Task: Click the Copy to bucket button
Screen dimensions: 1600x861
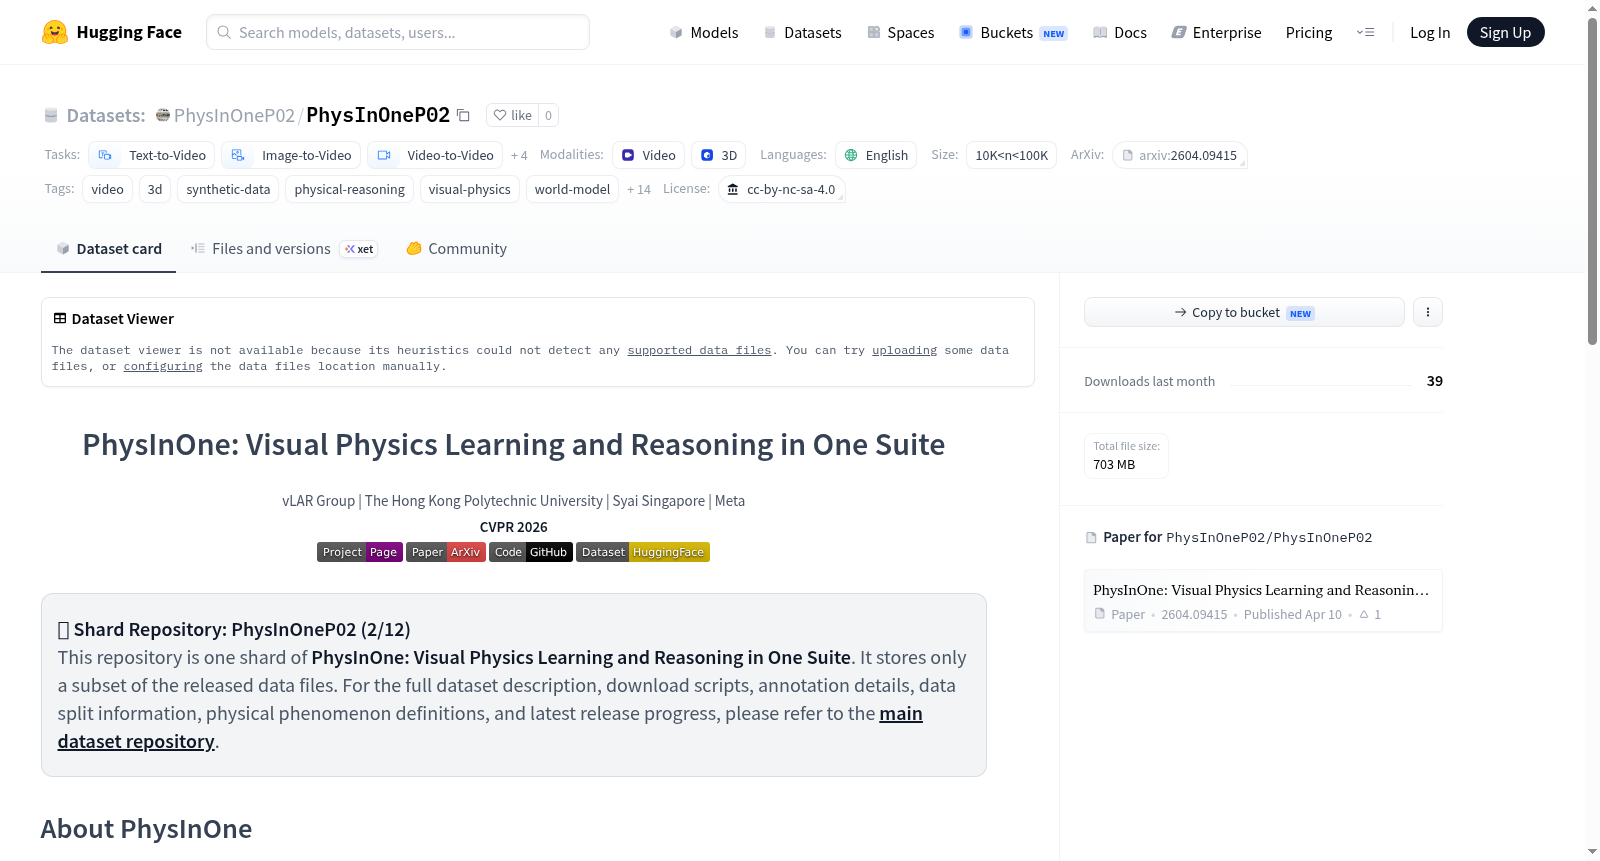Action: (1244, 312)
